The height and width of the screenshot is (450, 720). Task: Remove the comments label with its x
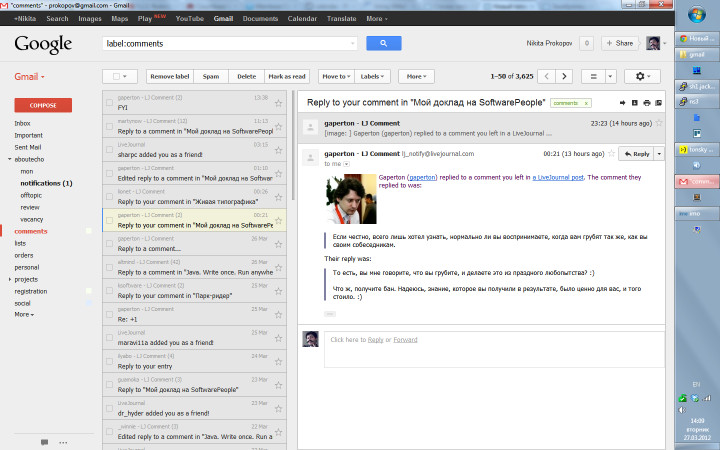(x=586, y=103)
